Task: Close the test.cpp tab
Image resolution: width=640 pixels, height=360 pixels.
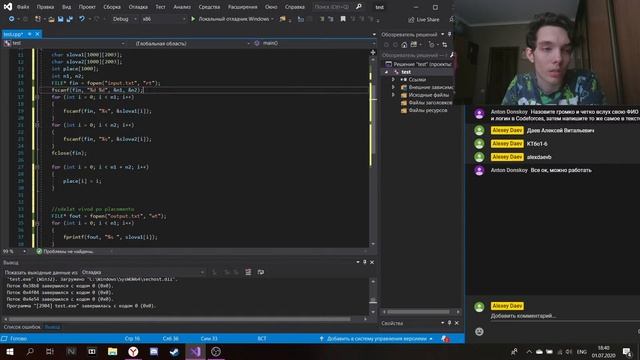Action: click(37, 34)
